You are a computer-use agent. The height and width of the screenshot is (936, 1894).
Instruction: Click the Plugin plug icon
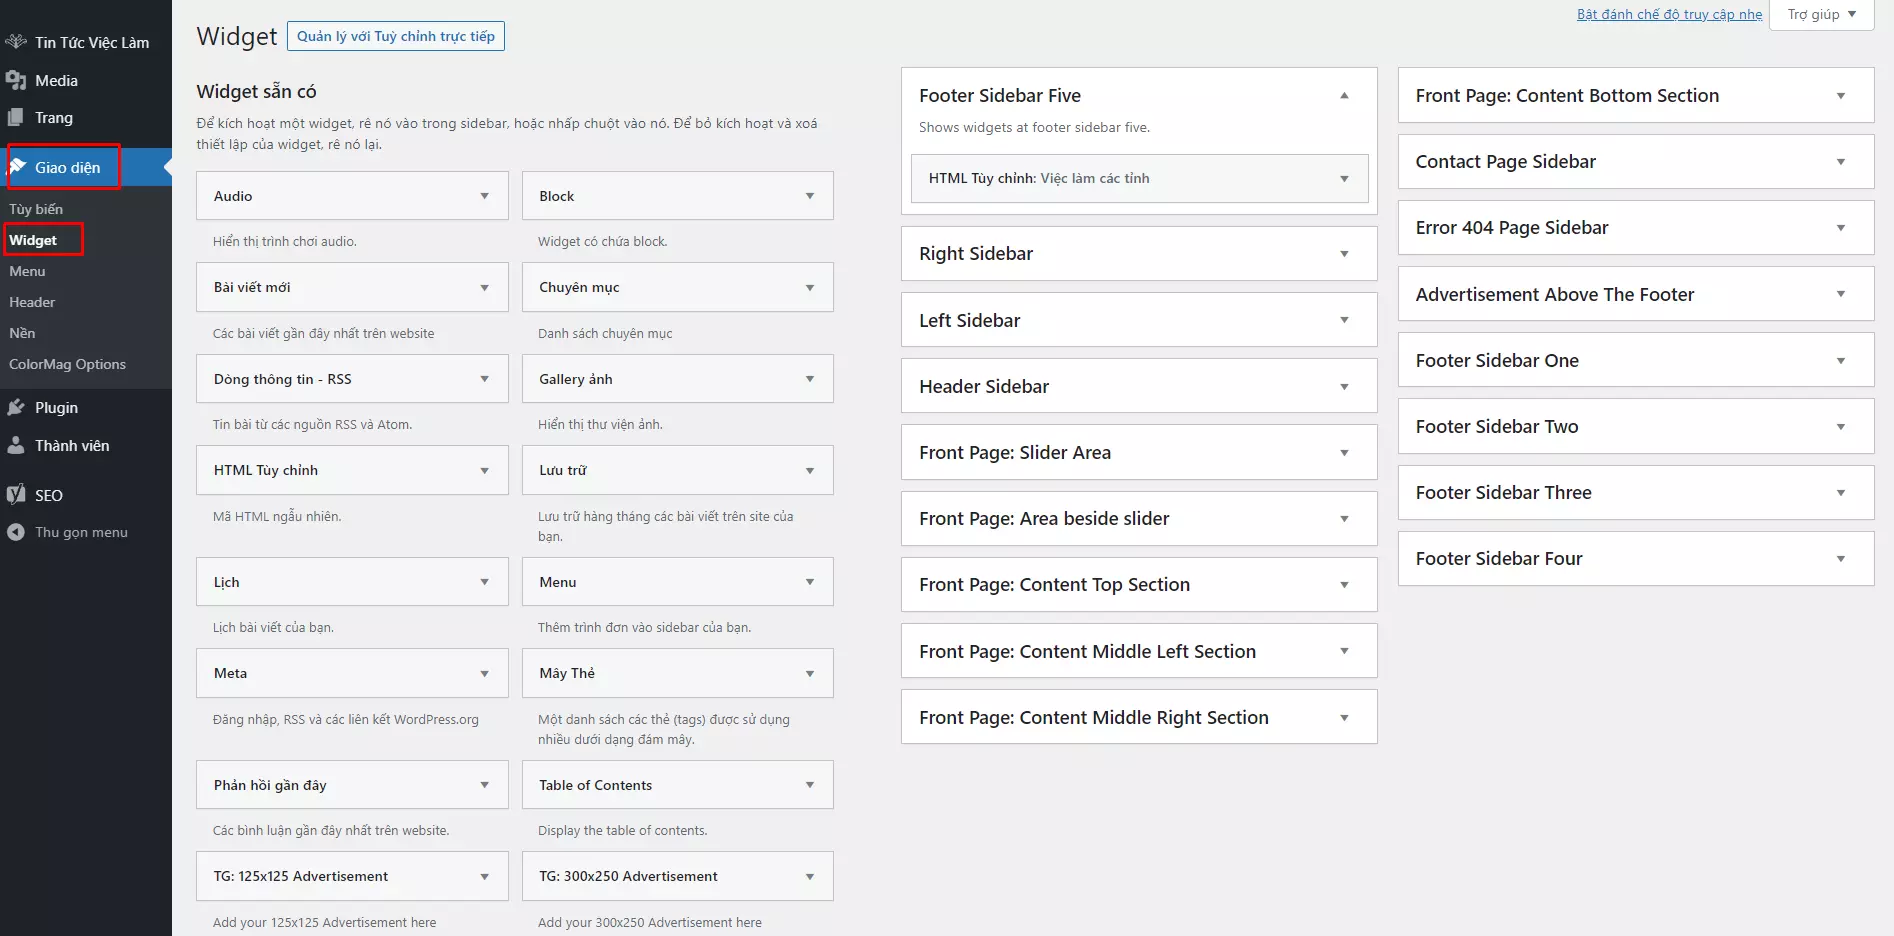pyautogui.click(x=16, y=407)
